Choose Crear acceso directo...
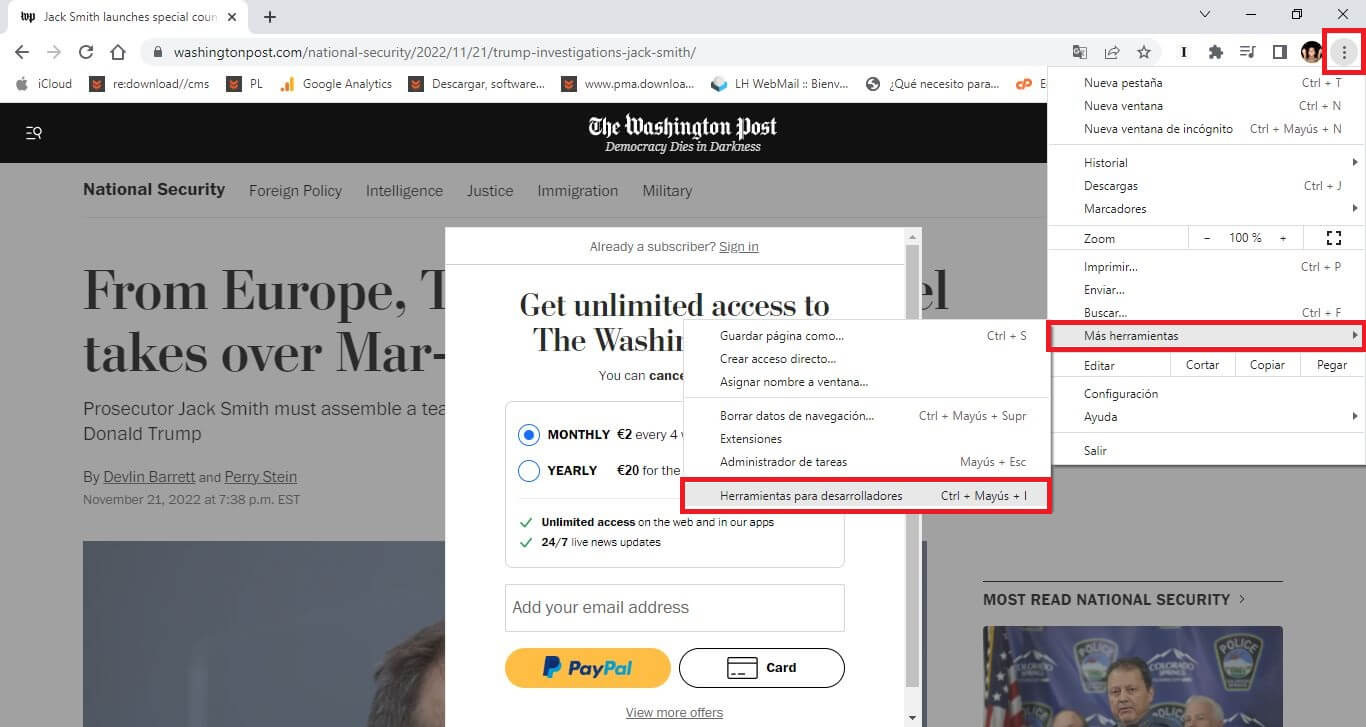Screen dimensions: 1366x727 coord(866,359)
